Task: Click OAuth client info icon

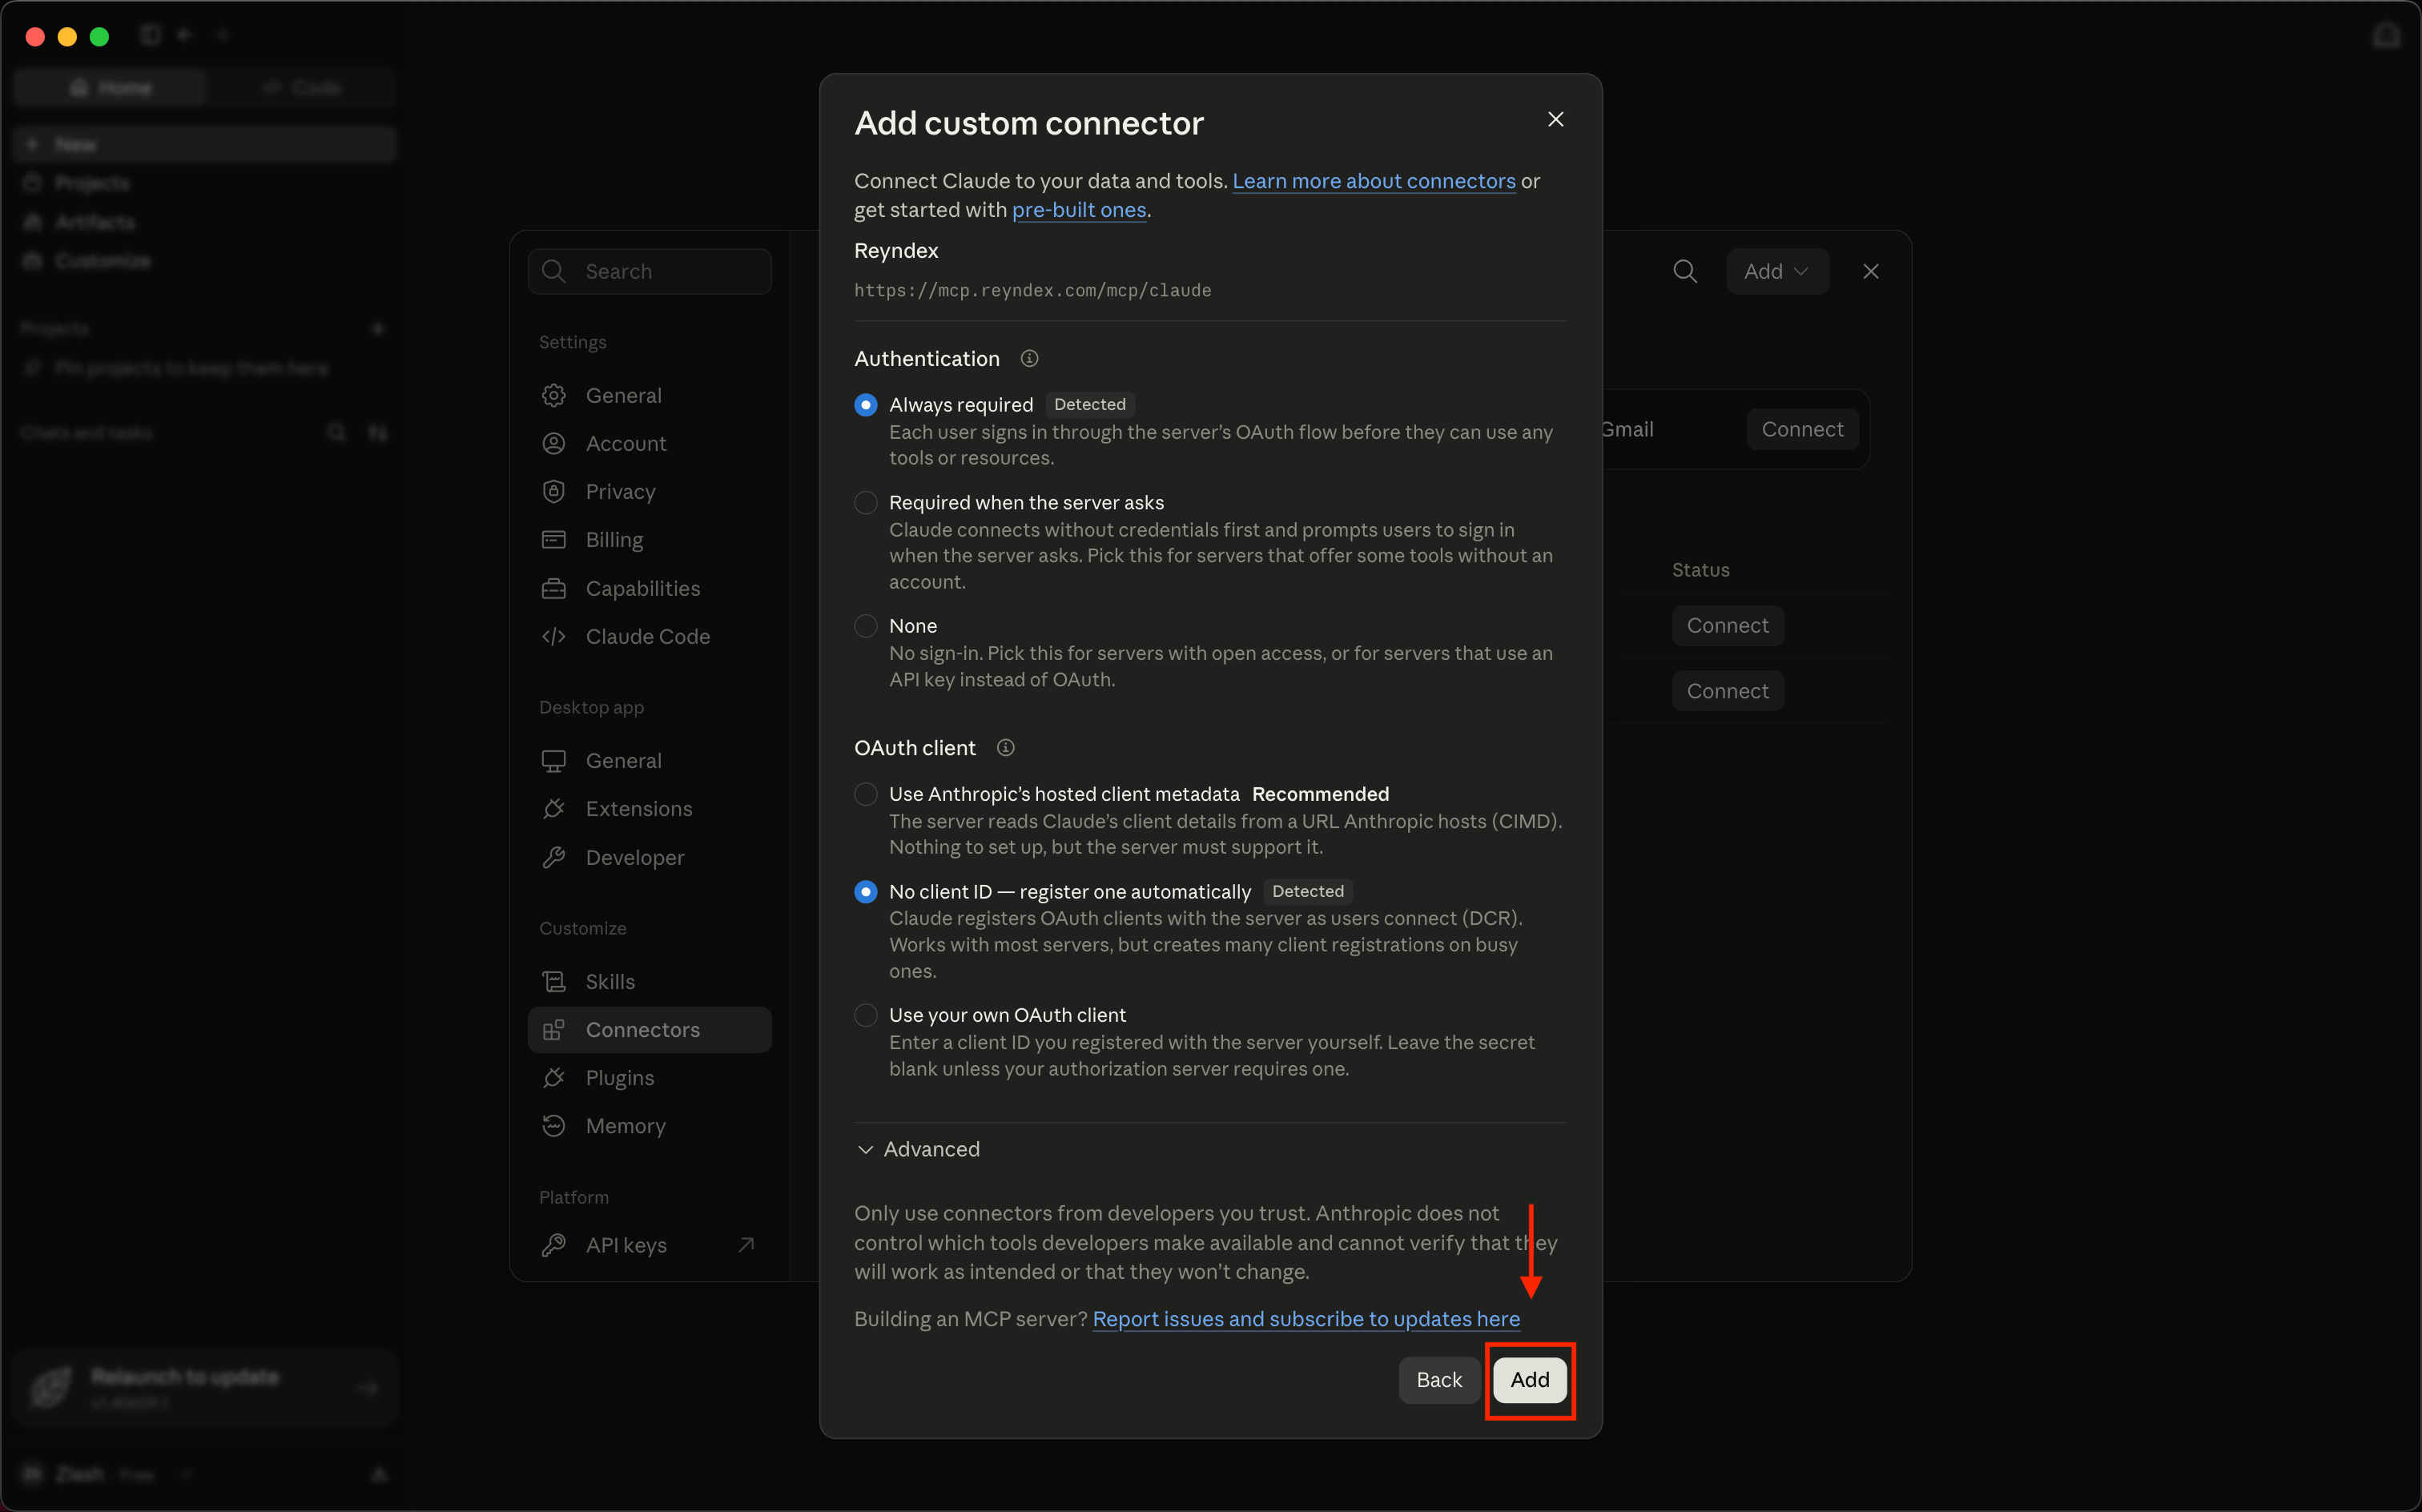Action: tap(1006, 748)
